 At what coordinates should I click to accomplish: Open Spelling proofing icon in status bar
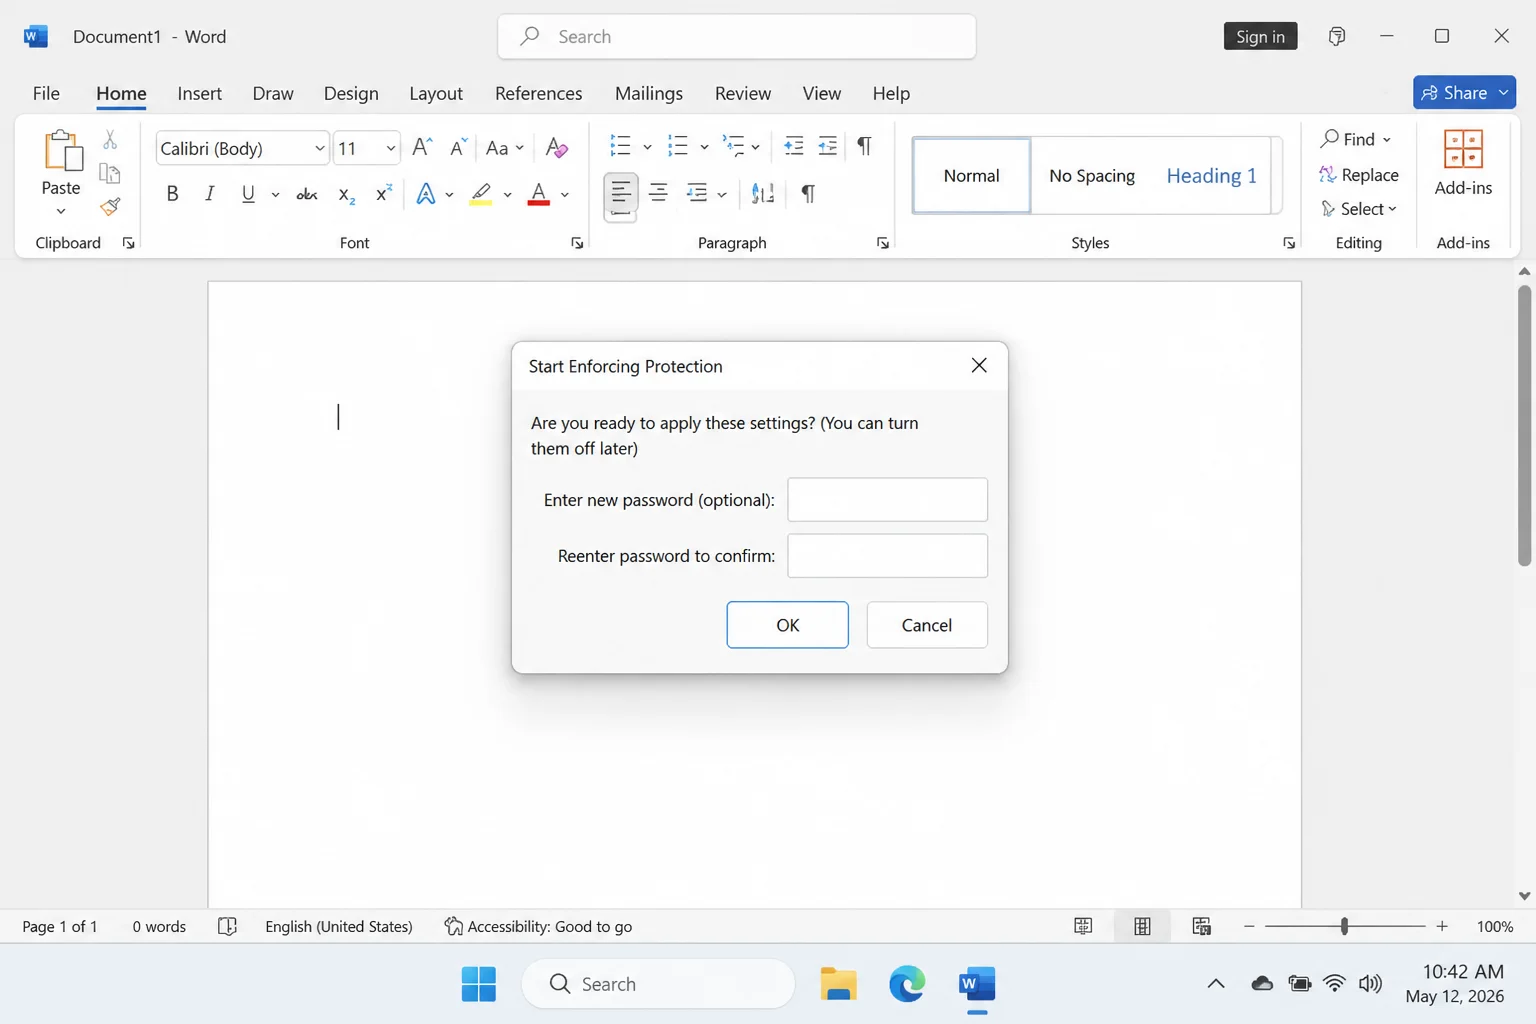click(x=227, y=926)
